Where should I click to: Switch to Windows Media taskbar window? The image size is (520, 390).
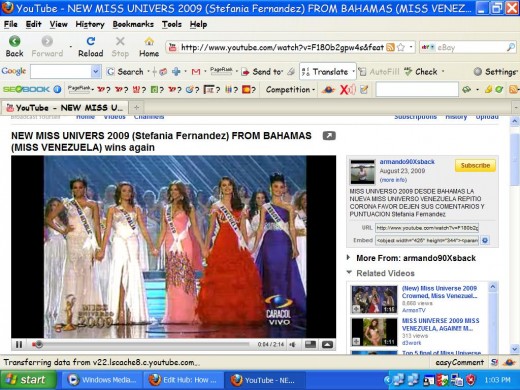tap(103, 380)
